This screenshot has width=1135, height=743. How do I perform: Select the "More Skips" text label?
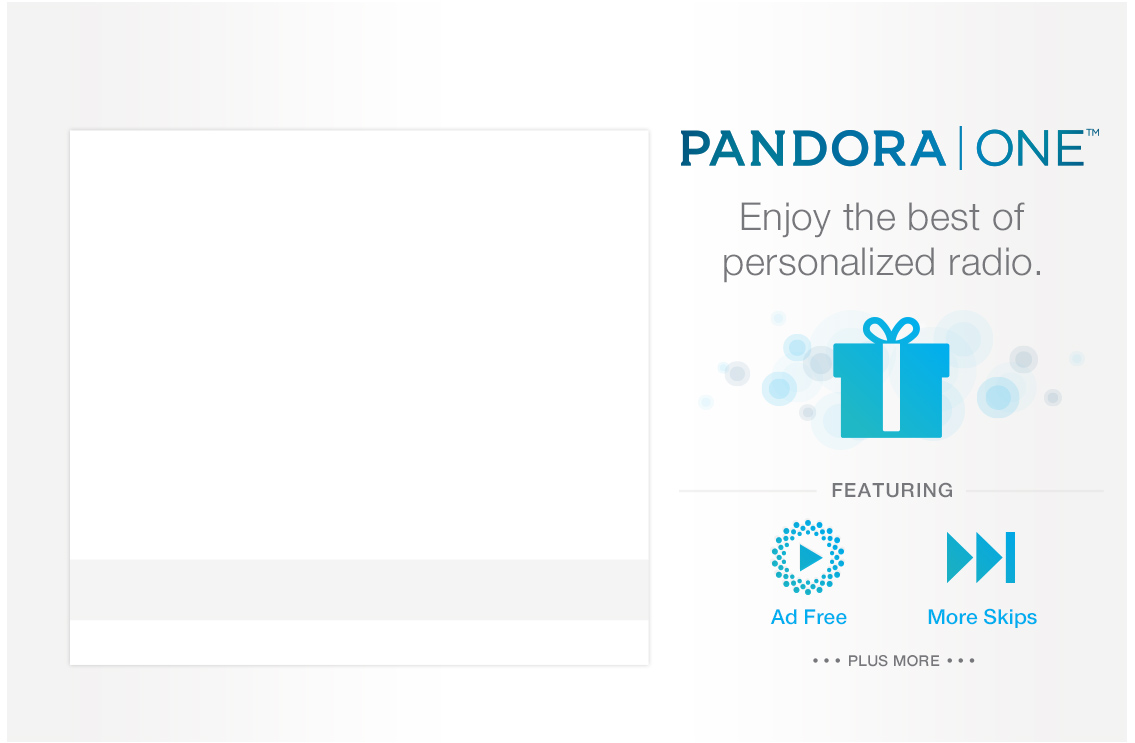point(982,617)
